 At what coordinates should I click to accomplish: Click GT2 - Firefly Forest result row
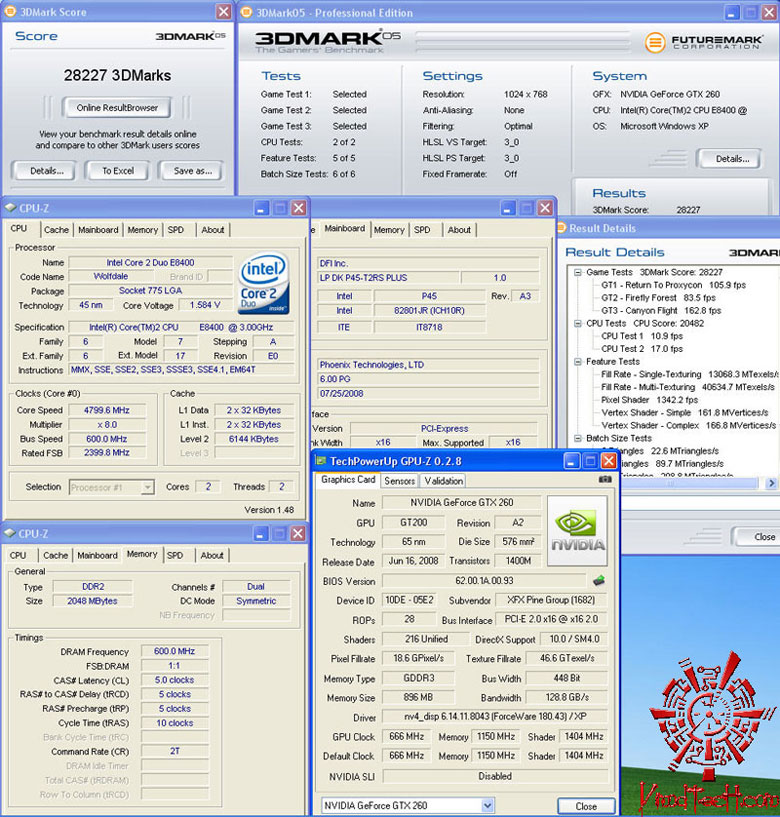coord(658,298)
